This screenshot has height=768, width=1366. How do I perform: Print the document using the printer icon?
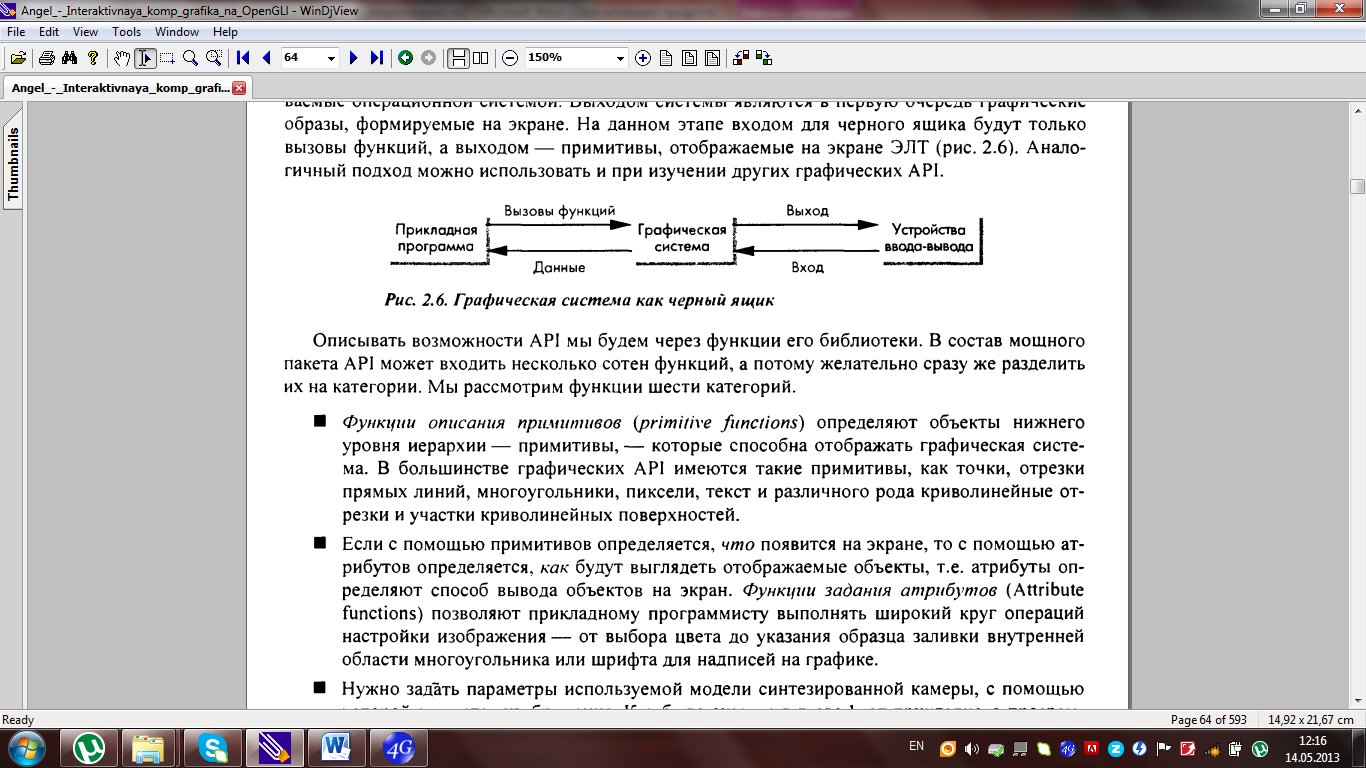46,58
